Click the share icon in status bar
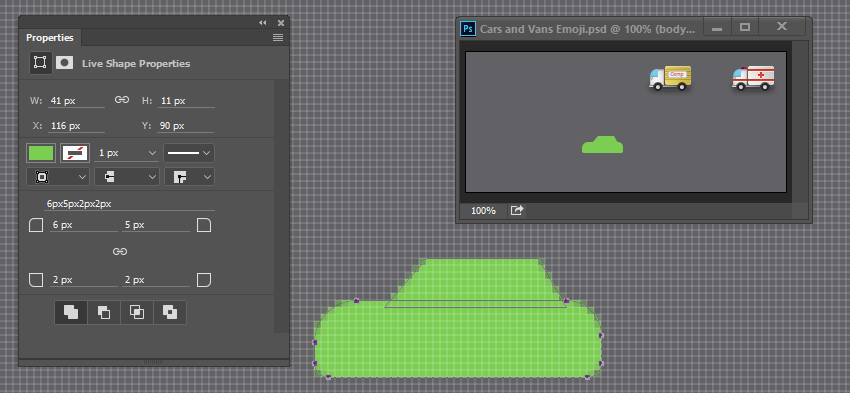The image size is (850, 394). point(517,210)
